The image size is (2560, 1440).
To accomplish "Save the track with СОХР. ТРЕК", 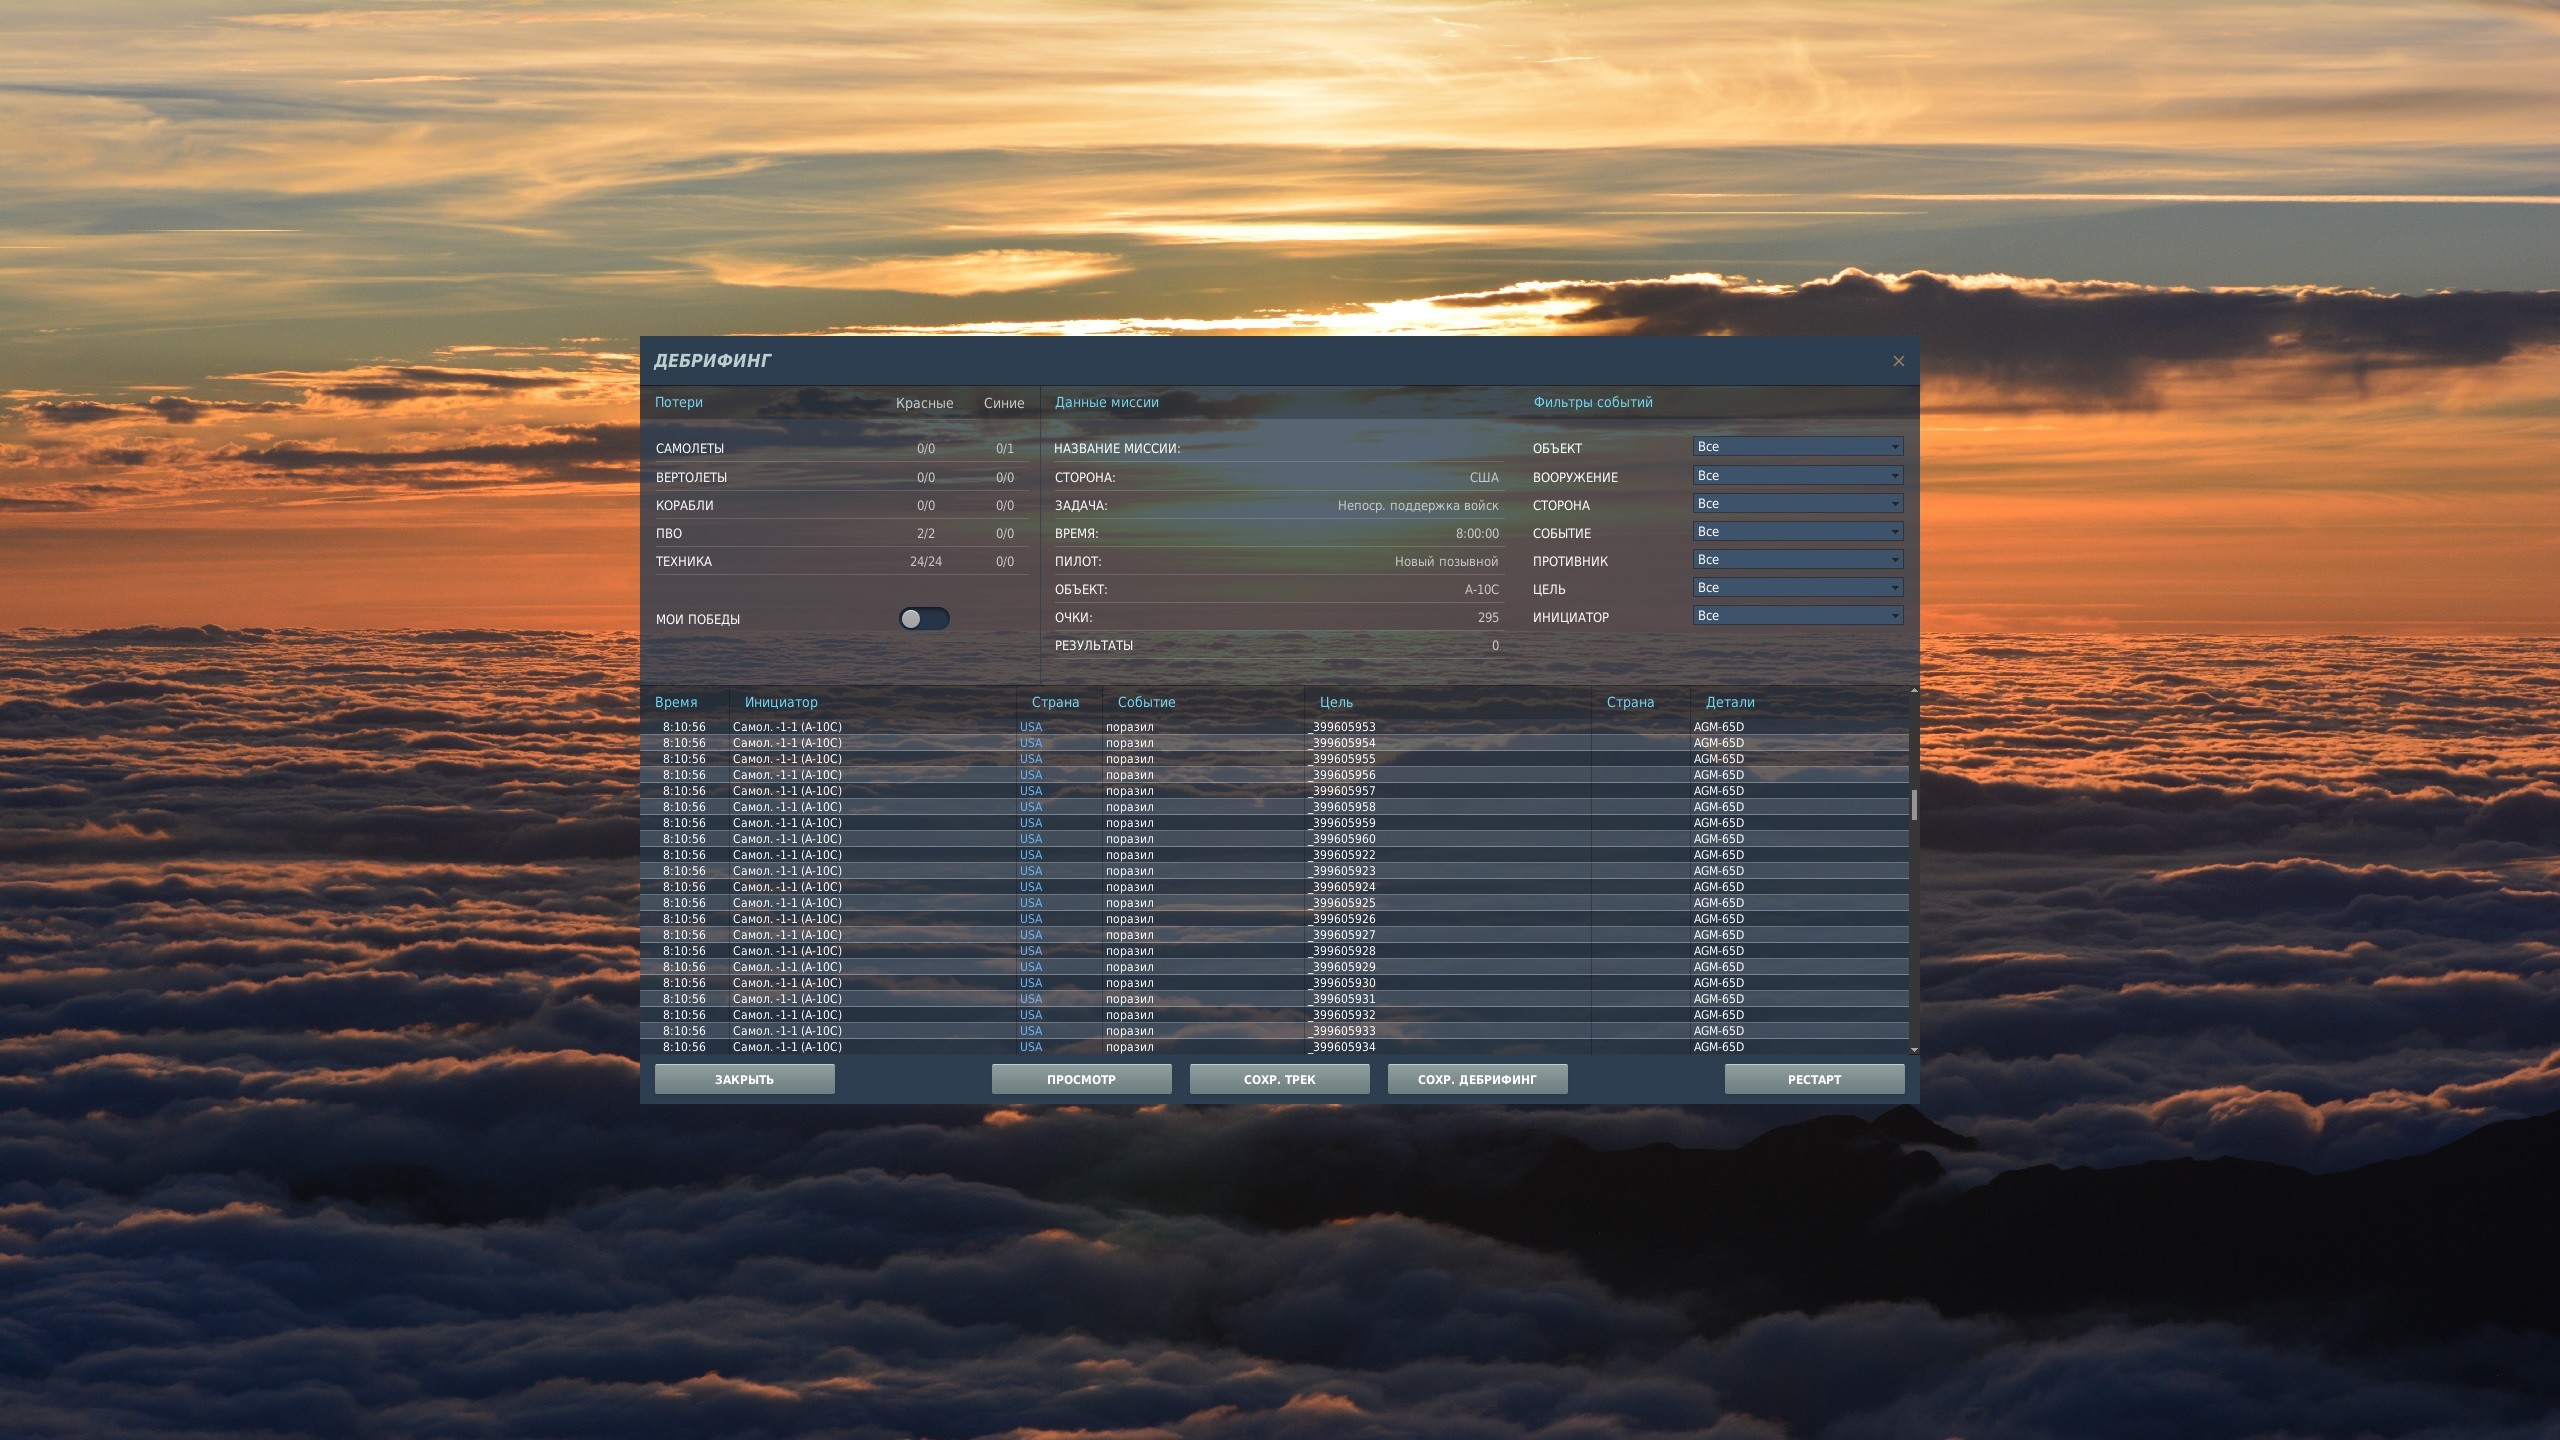I will coord(1279,1079).
